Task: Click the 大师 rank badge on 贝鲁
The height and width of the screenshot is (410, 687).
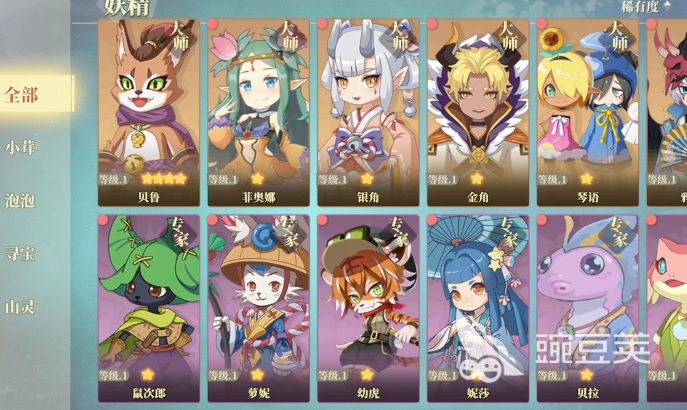Action: pyautogui.click(x=180, y=36)
